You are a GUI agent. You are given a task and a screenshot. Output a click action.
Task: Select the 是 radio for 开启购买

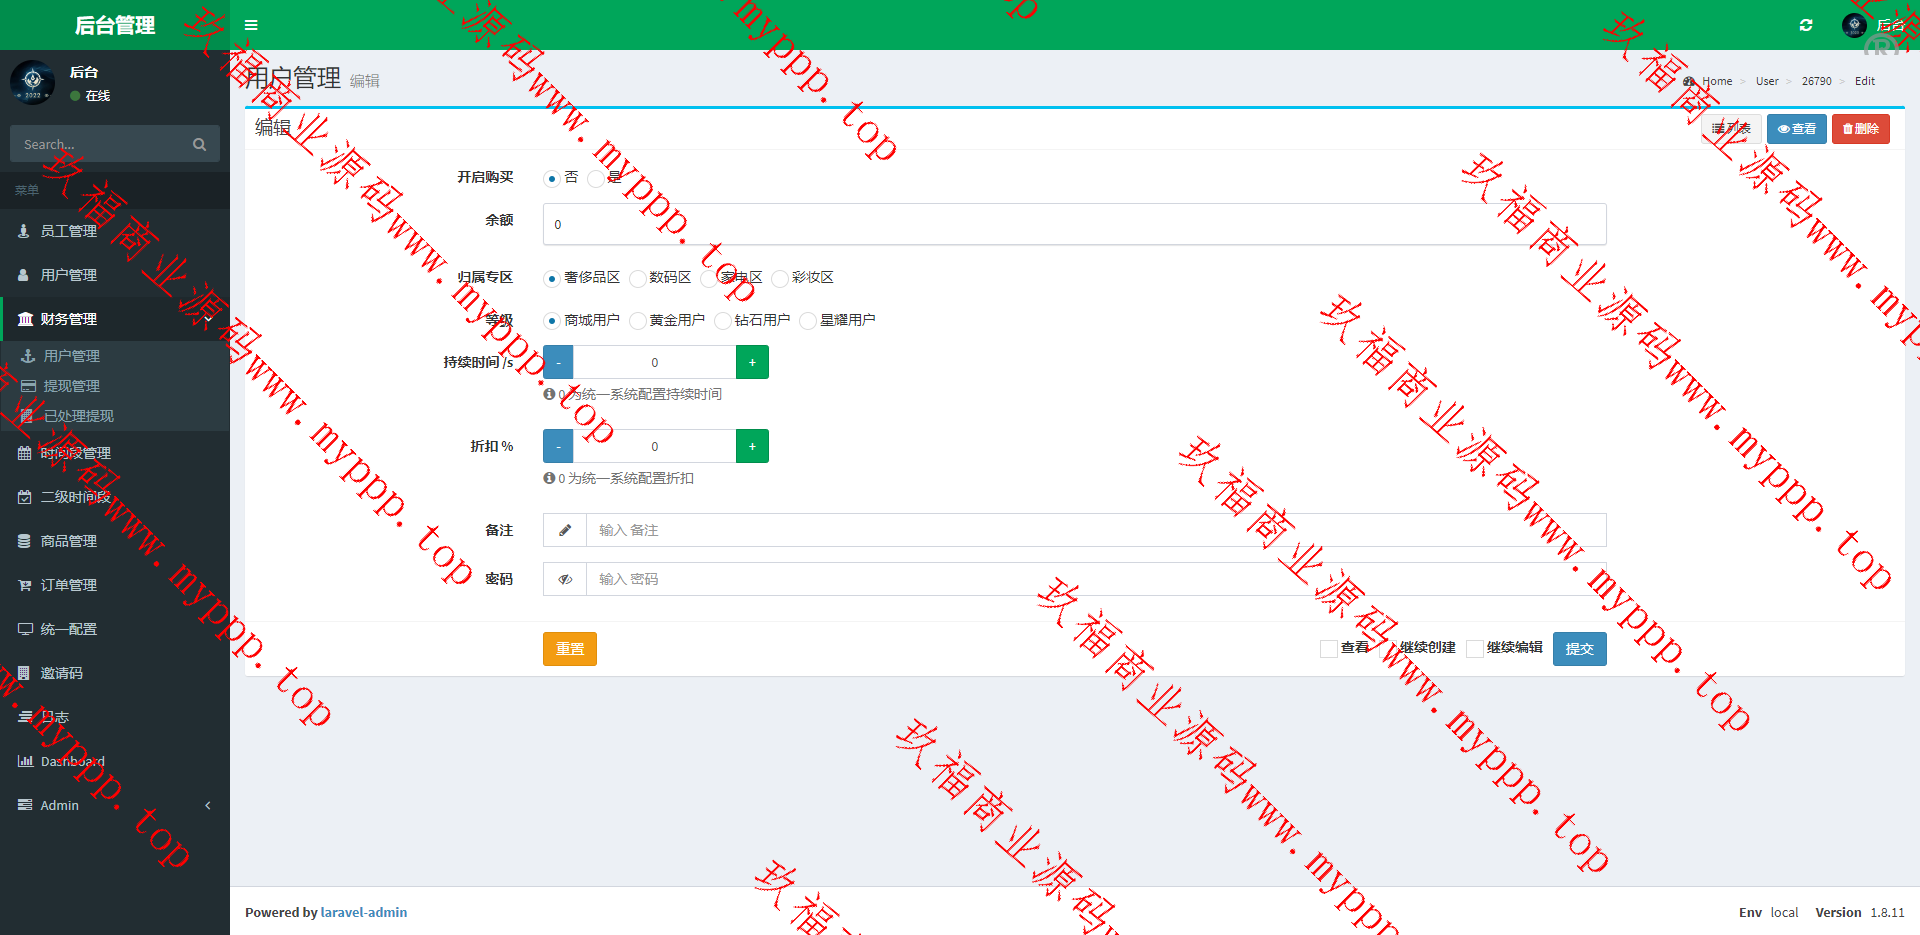[x=596, y=179]
